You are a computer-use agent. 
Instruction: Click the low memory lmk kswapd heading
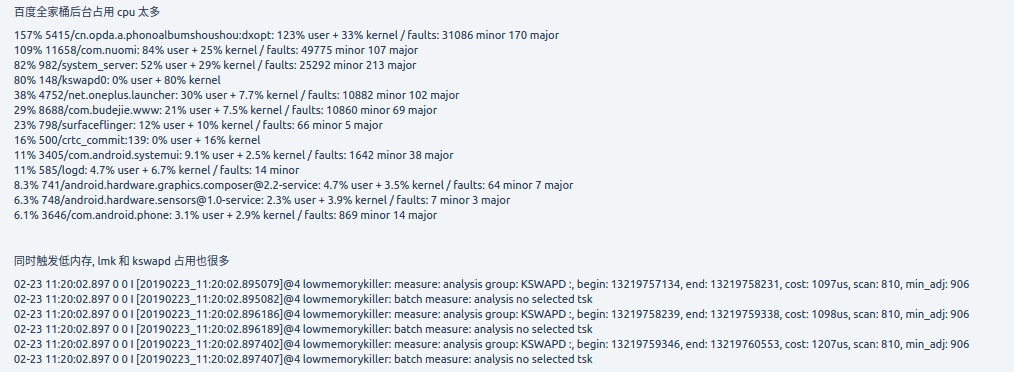pos(122,261)
